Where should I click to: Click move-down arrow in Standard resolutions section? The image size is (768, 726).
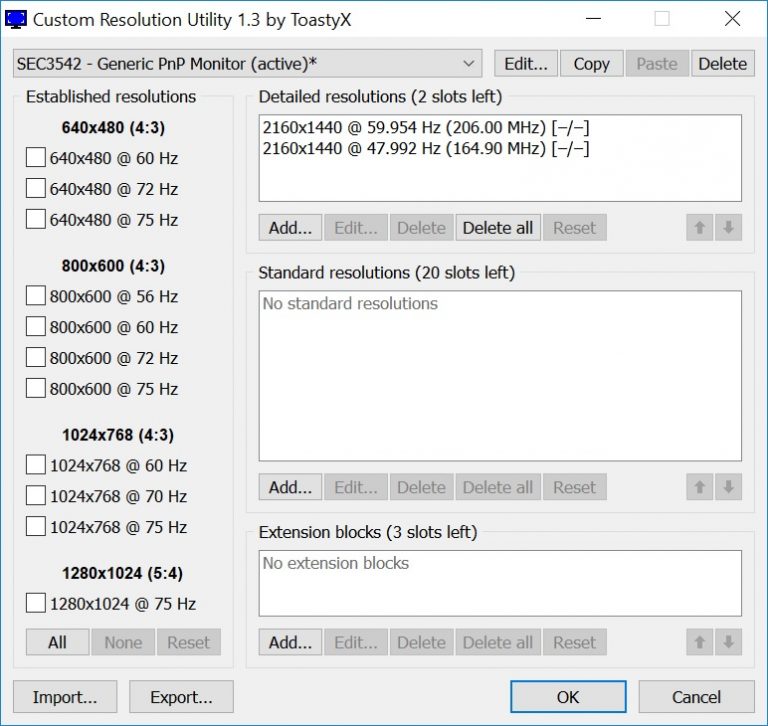click(x=728, y=487)
